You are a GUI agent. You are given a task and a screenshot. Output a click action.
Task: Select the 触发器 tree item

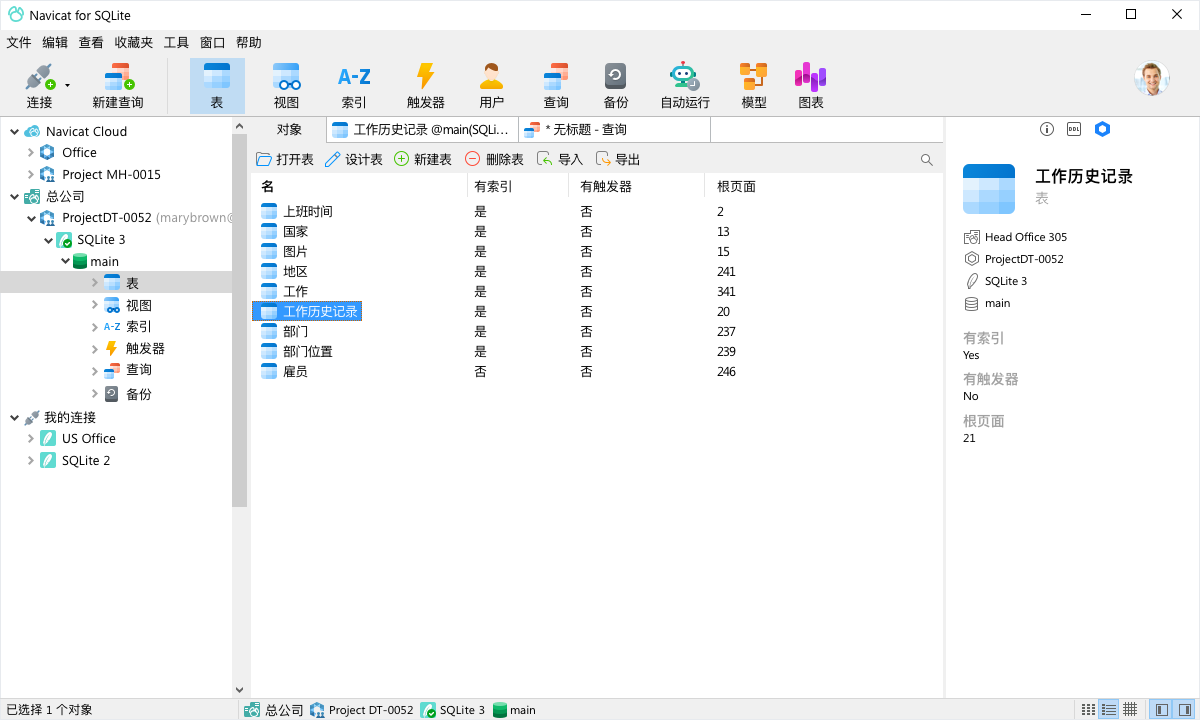coord(145,348)
